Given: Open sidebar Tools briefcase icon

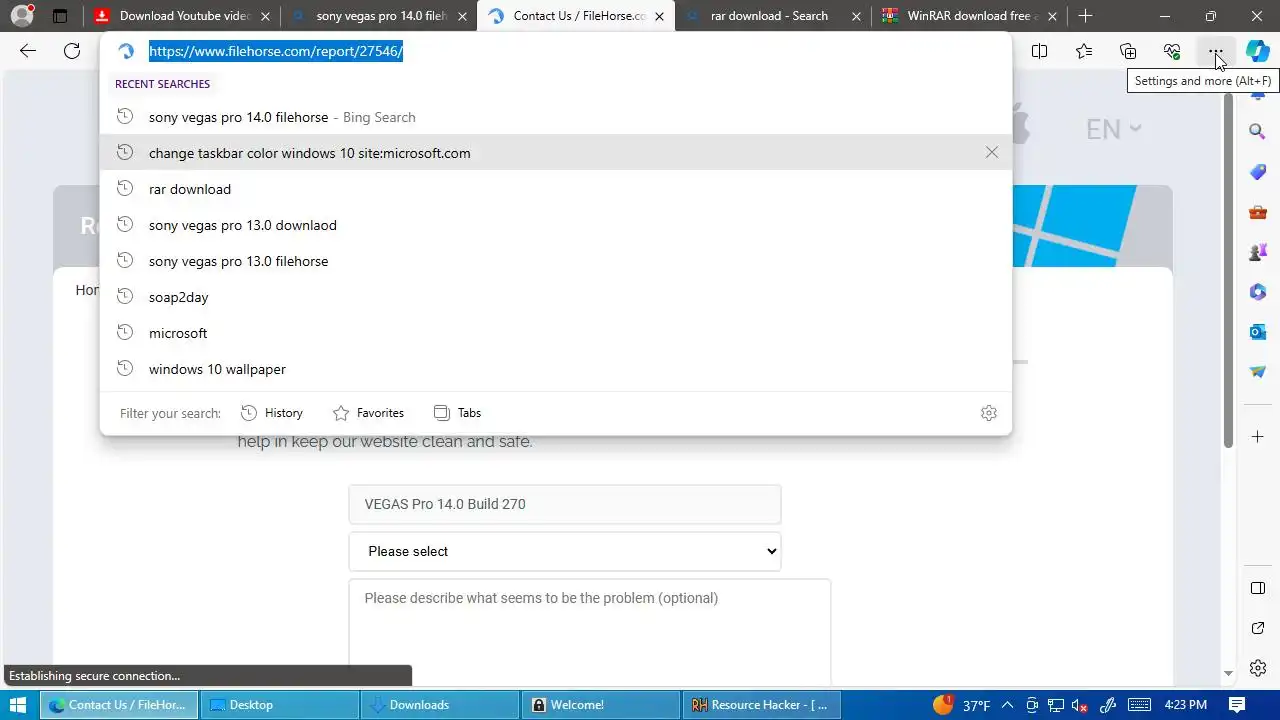Looking at the screenshot, I should pos(1258,212).
